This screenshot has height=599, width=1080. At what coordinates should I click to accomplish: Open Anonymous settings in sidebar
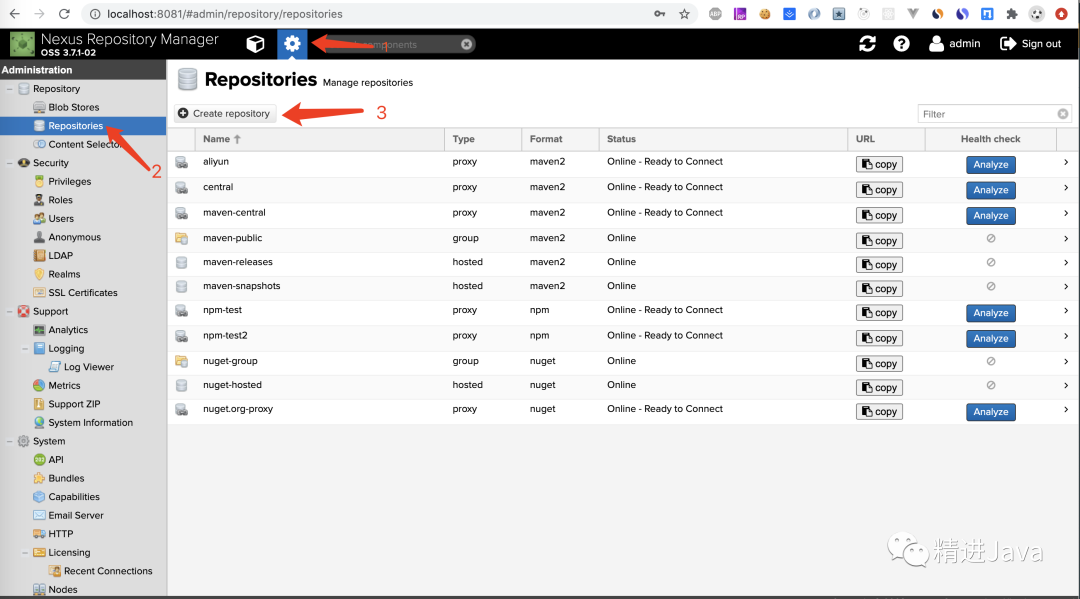[74, 238]
